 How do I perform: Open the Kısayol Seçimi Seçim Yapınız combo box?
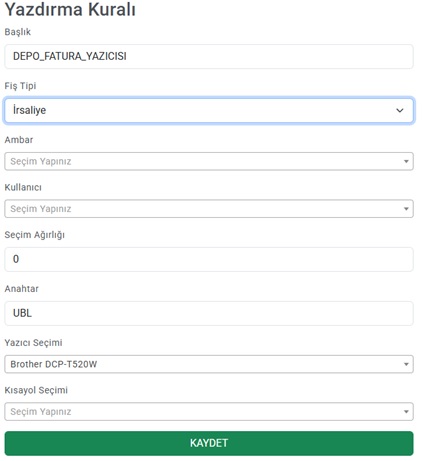click(209, 412)
